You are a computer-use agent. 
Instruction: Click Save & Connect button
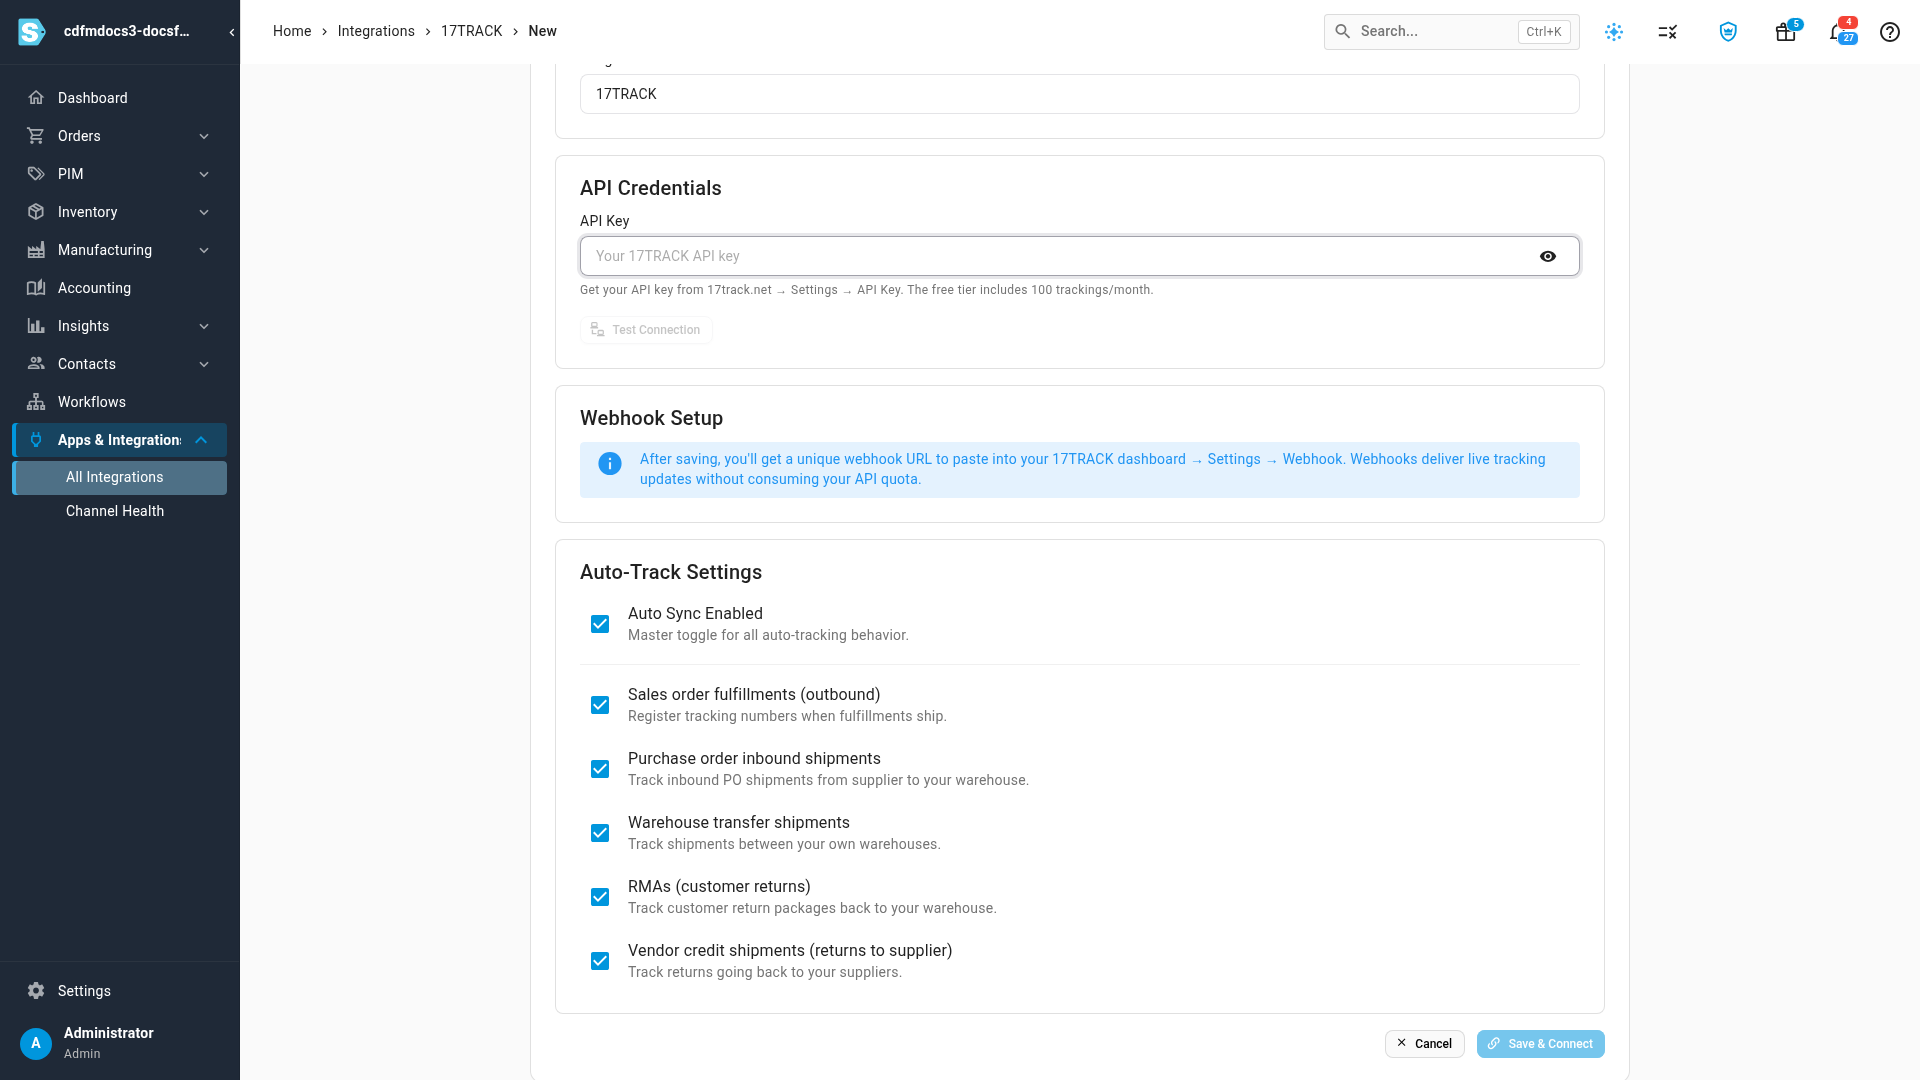1540,1044
